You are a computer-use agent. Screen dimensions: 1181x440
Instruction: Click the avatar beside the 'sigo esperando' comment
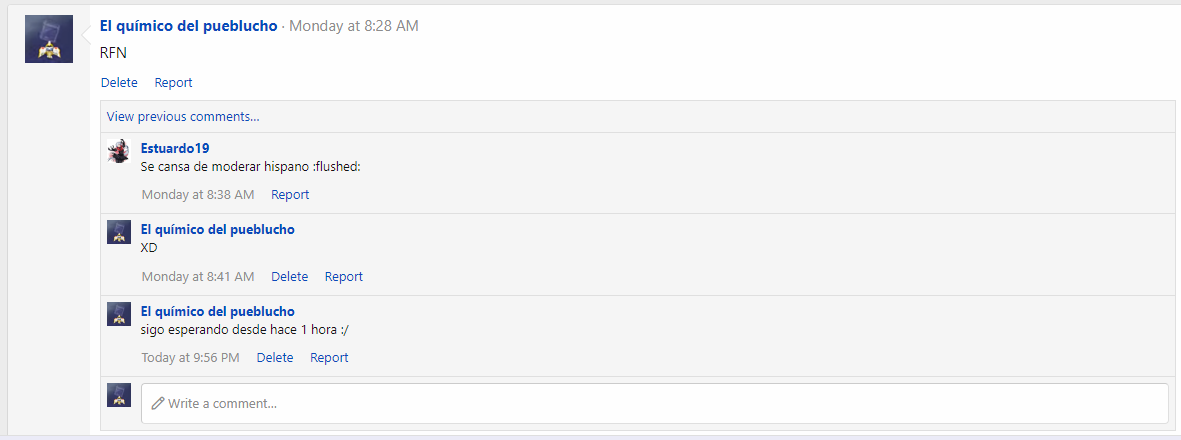click(x=119, y=314)
